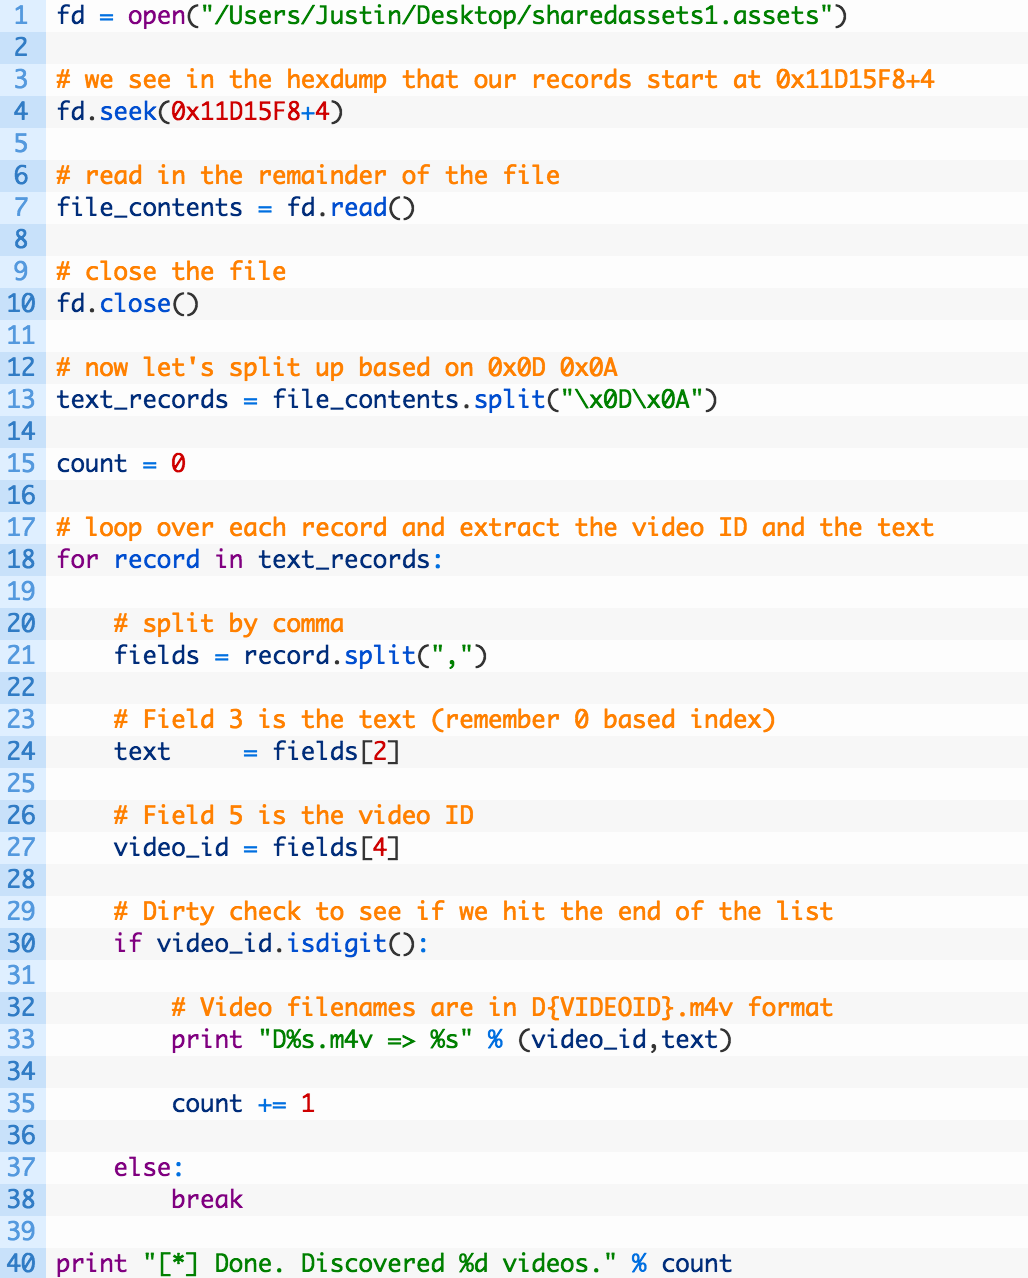Click the comment about splitting on 0x0D 0x0A
The height and width of the screenshot is (1278, 1028).
click(x=337, y=368)
